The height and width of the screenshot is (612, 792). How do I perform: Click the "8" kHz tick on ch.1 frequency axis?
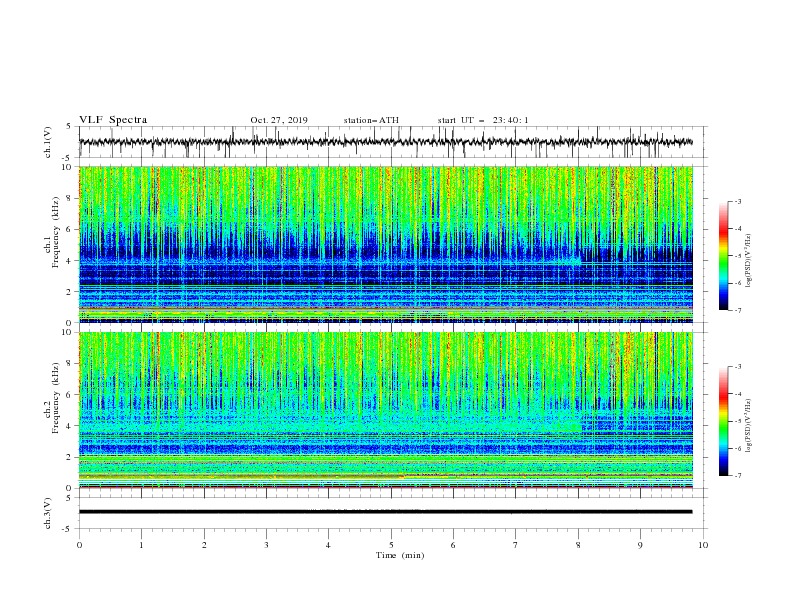coord(71,198)
